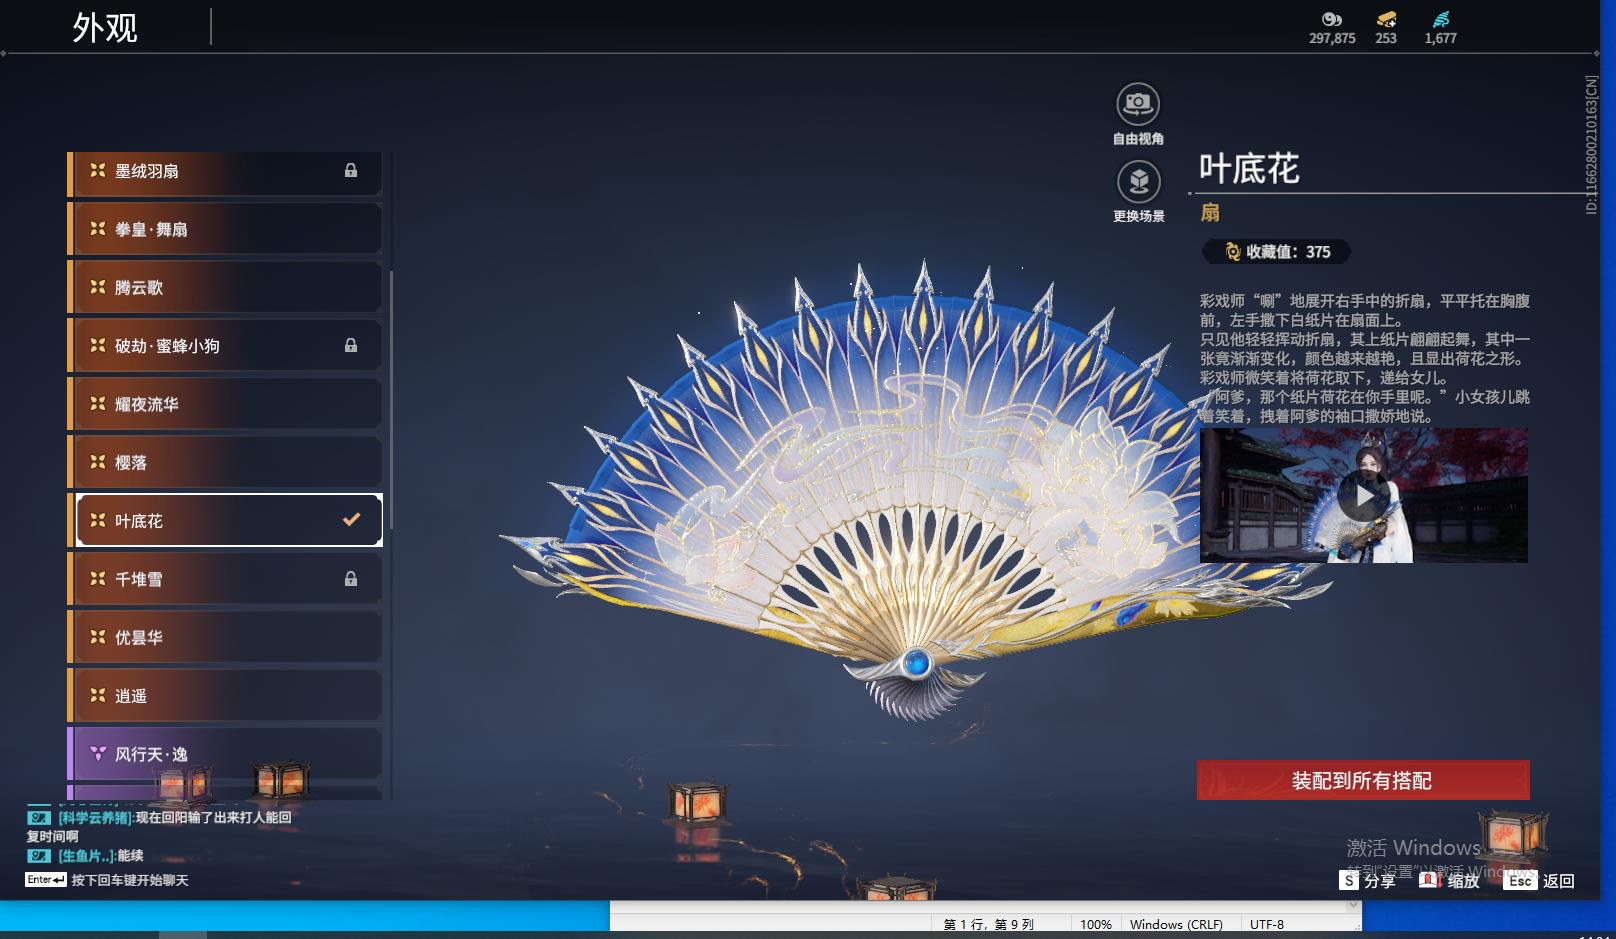Click the chat channel icon beside 生鱼片
The image size is (1616, 939).
coord(39,856)
